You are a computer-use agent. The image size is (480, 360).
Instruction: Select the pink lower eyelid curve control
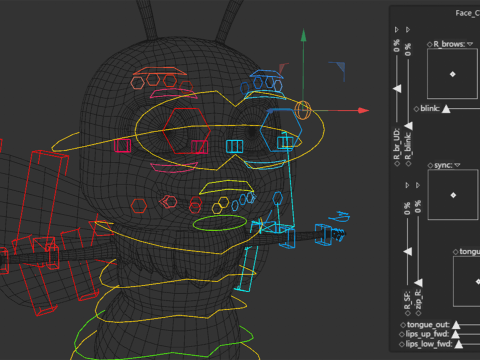[174, 167]
